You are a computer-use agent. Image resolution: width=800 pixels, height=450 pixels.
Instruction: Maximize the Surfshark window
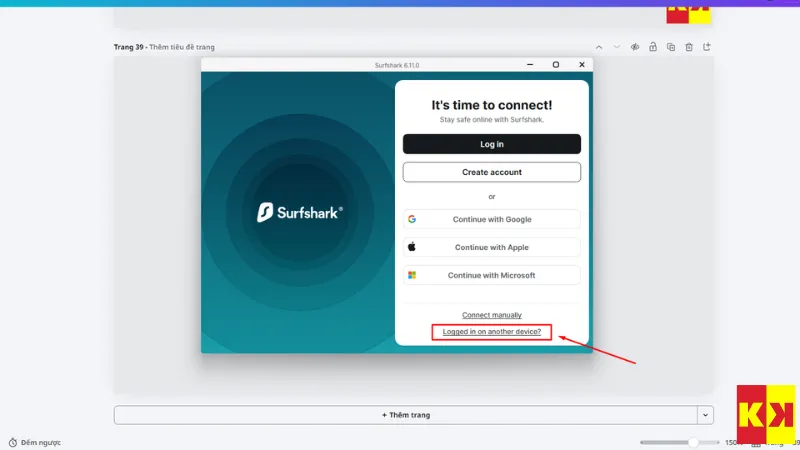point(556,65)
